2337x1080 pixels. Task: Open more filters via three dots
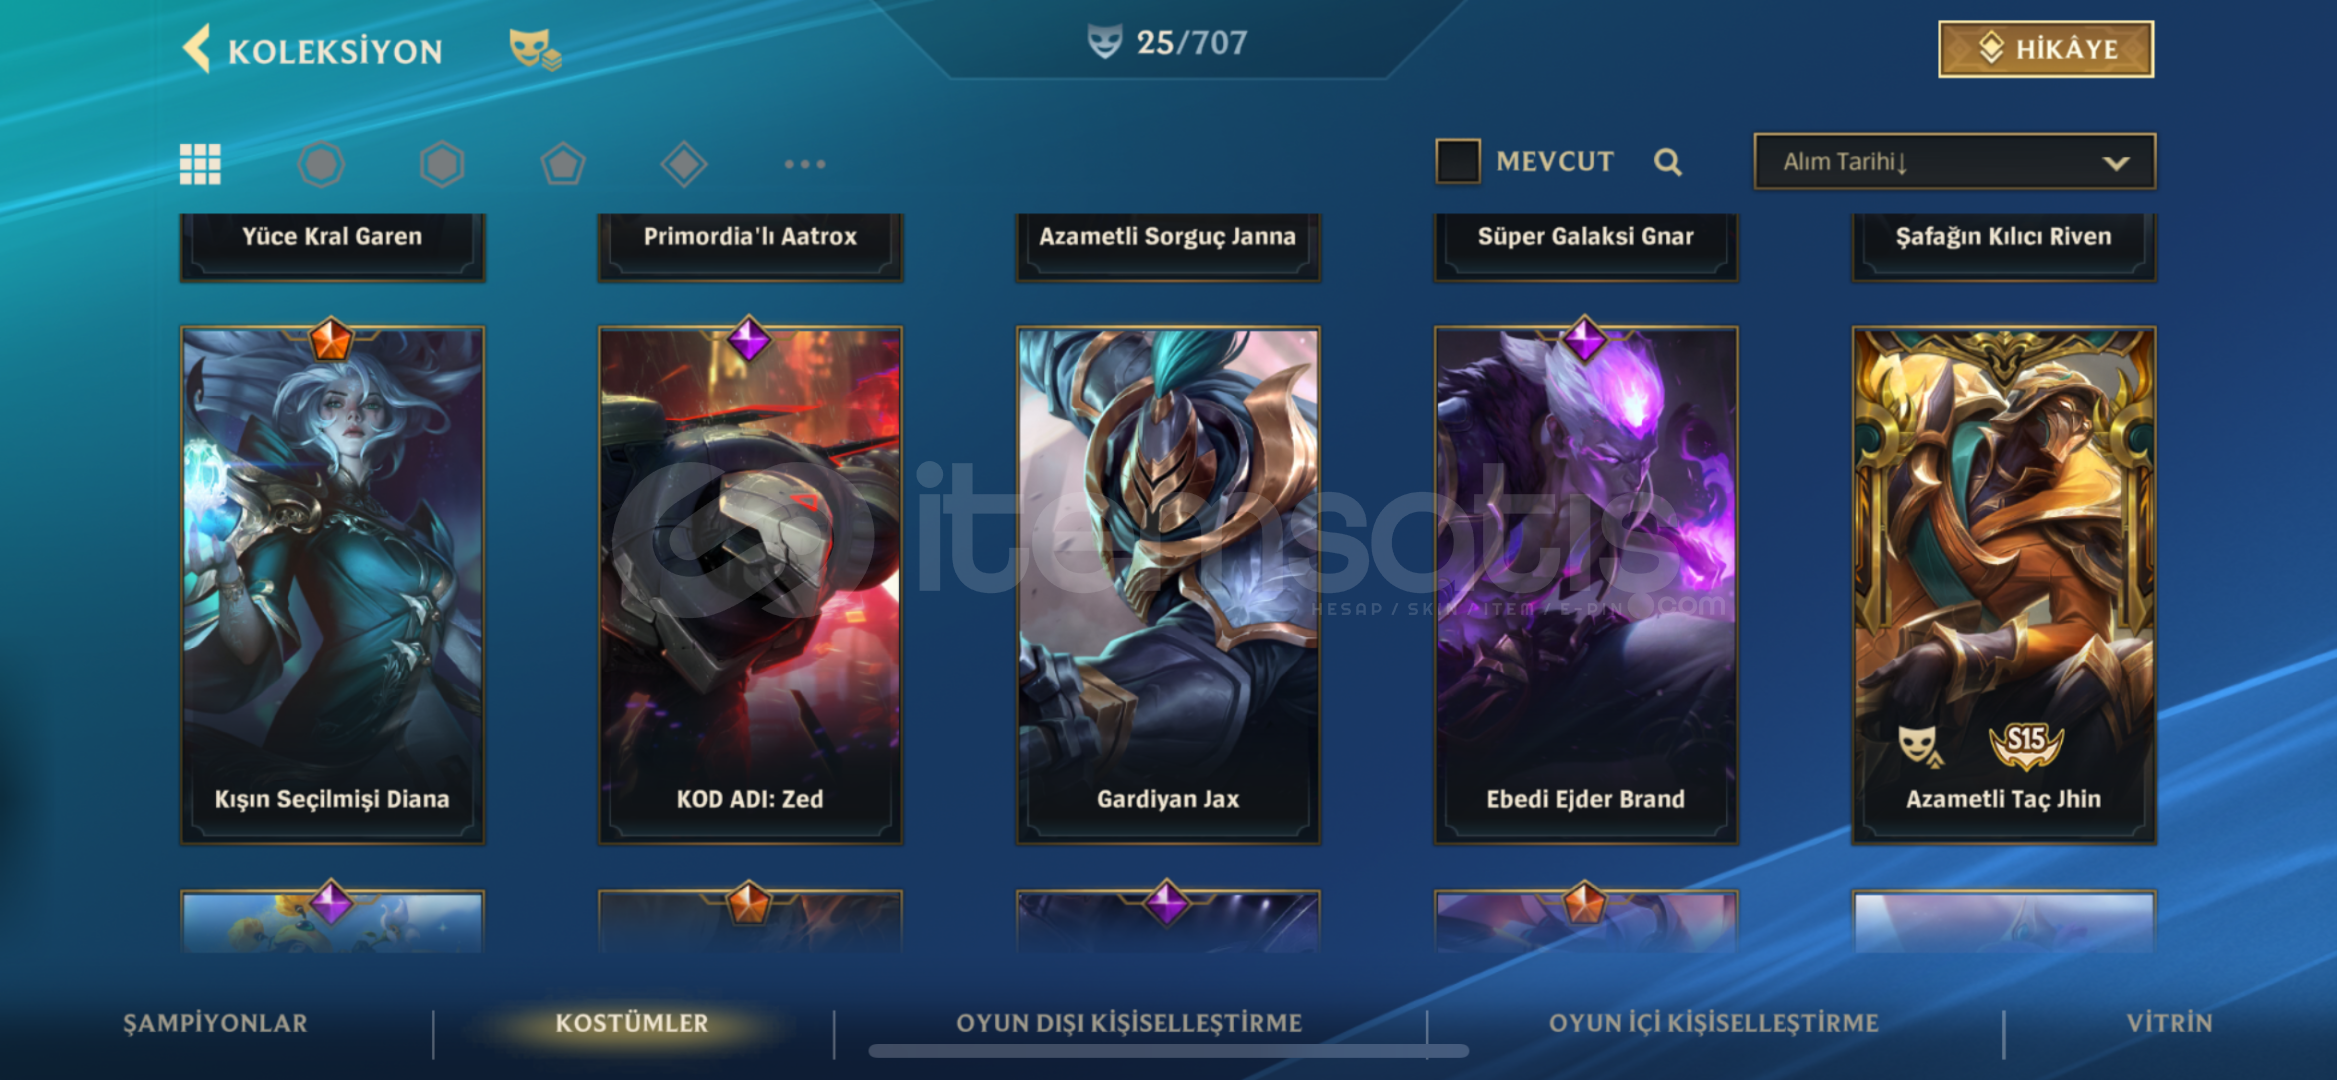pyautogui.click(x=805, y=164)
